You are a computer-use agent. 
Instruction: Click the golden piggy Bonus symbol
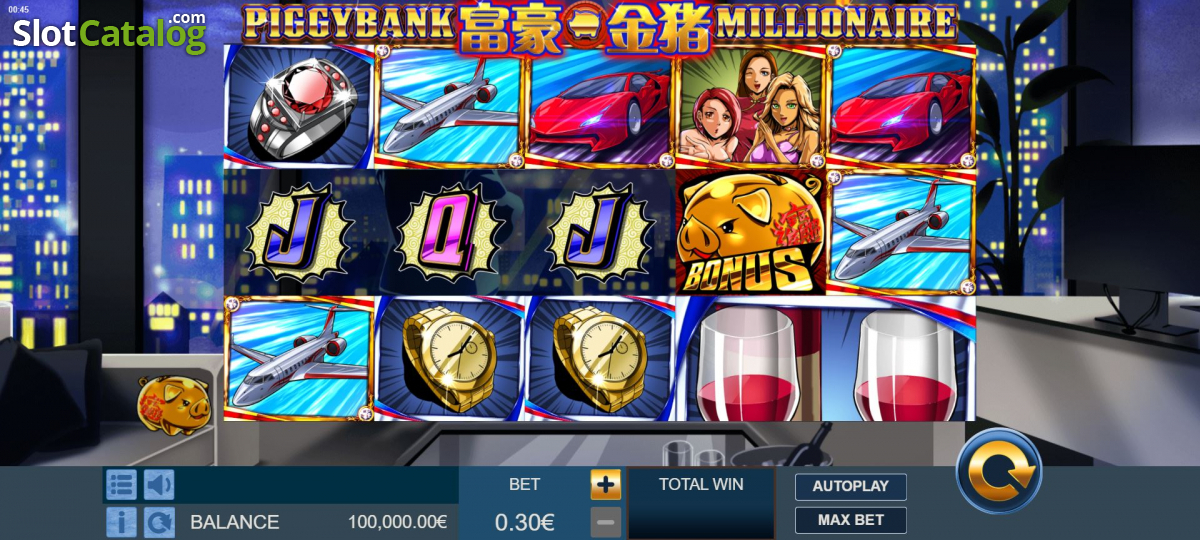pyautogui.click(x=751, y=232)
